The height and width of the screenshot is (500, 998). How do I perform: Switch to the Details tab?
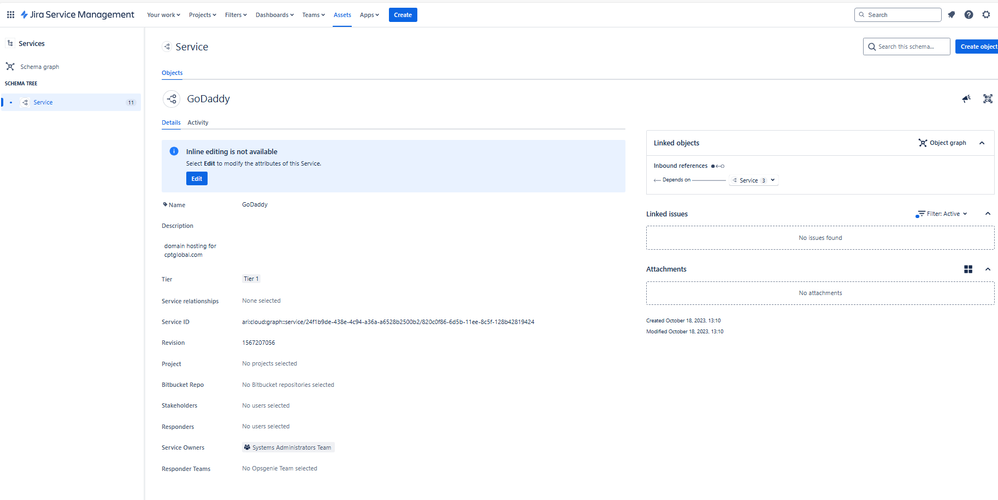(171, 122)
